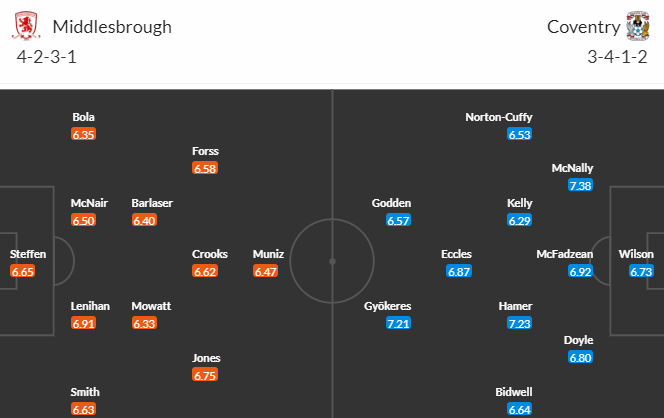
Task: Open goalkeeper Wilson's player name
Action: point(636,254)
